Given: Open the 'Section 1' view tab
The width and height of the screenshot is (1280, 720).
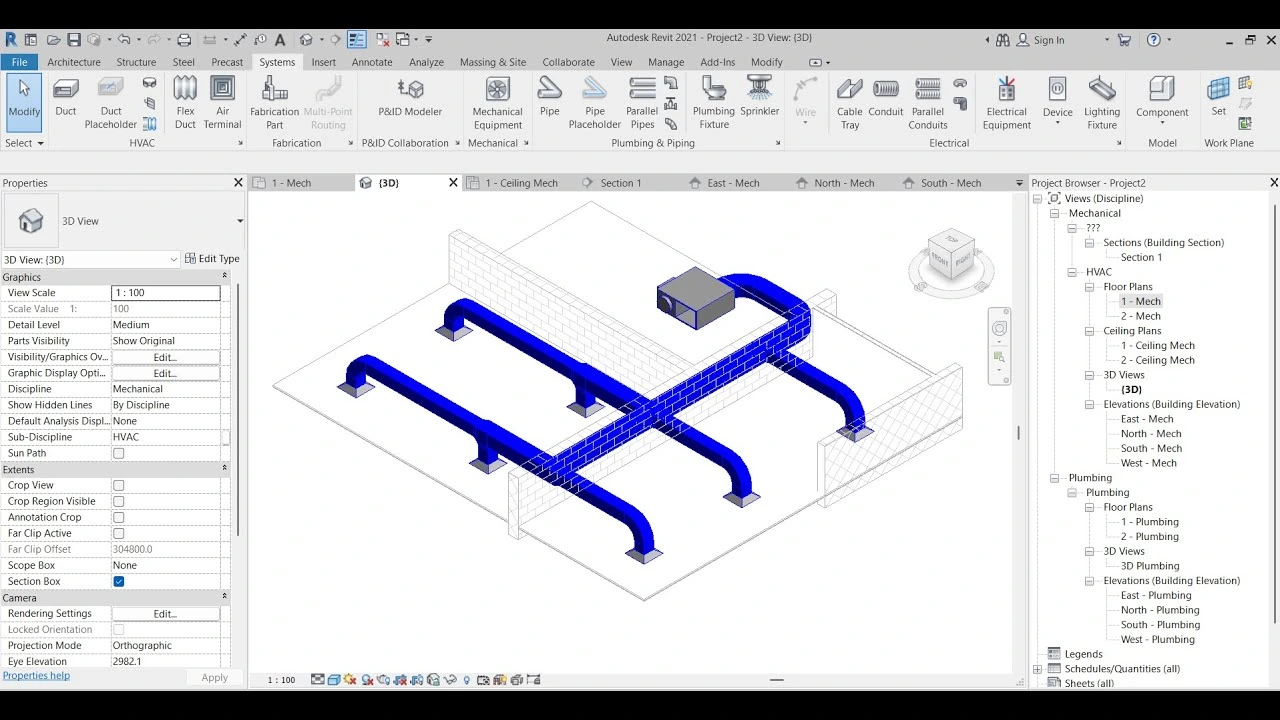Looking at the screenshot, I should click(621, 183).
